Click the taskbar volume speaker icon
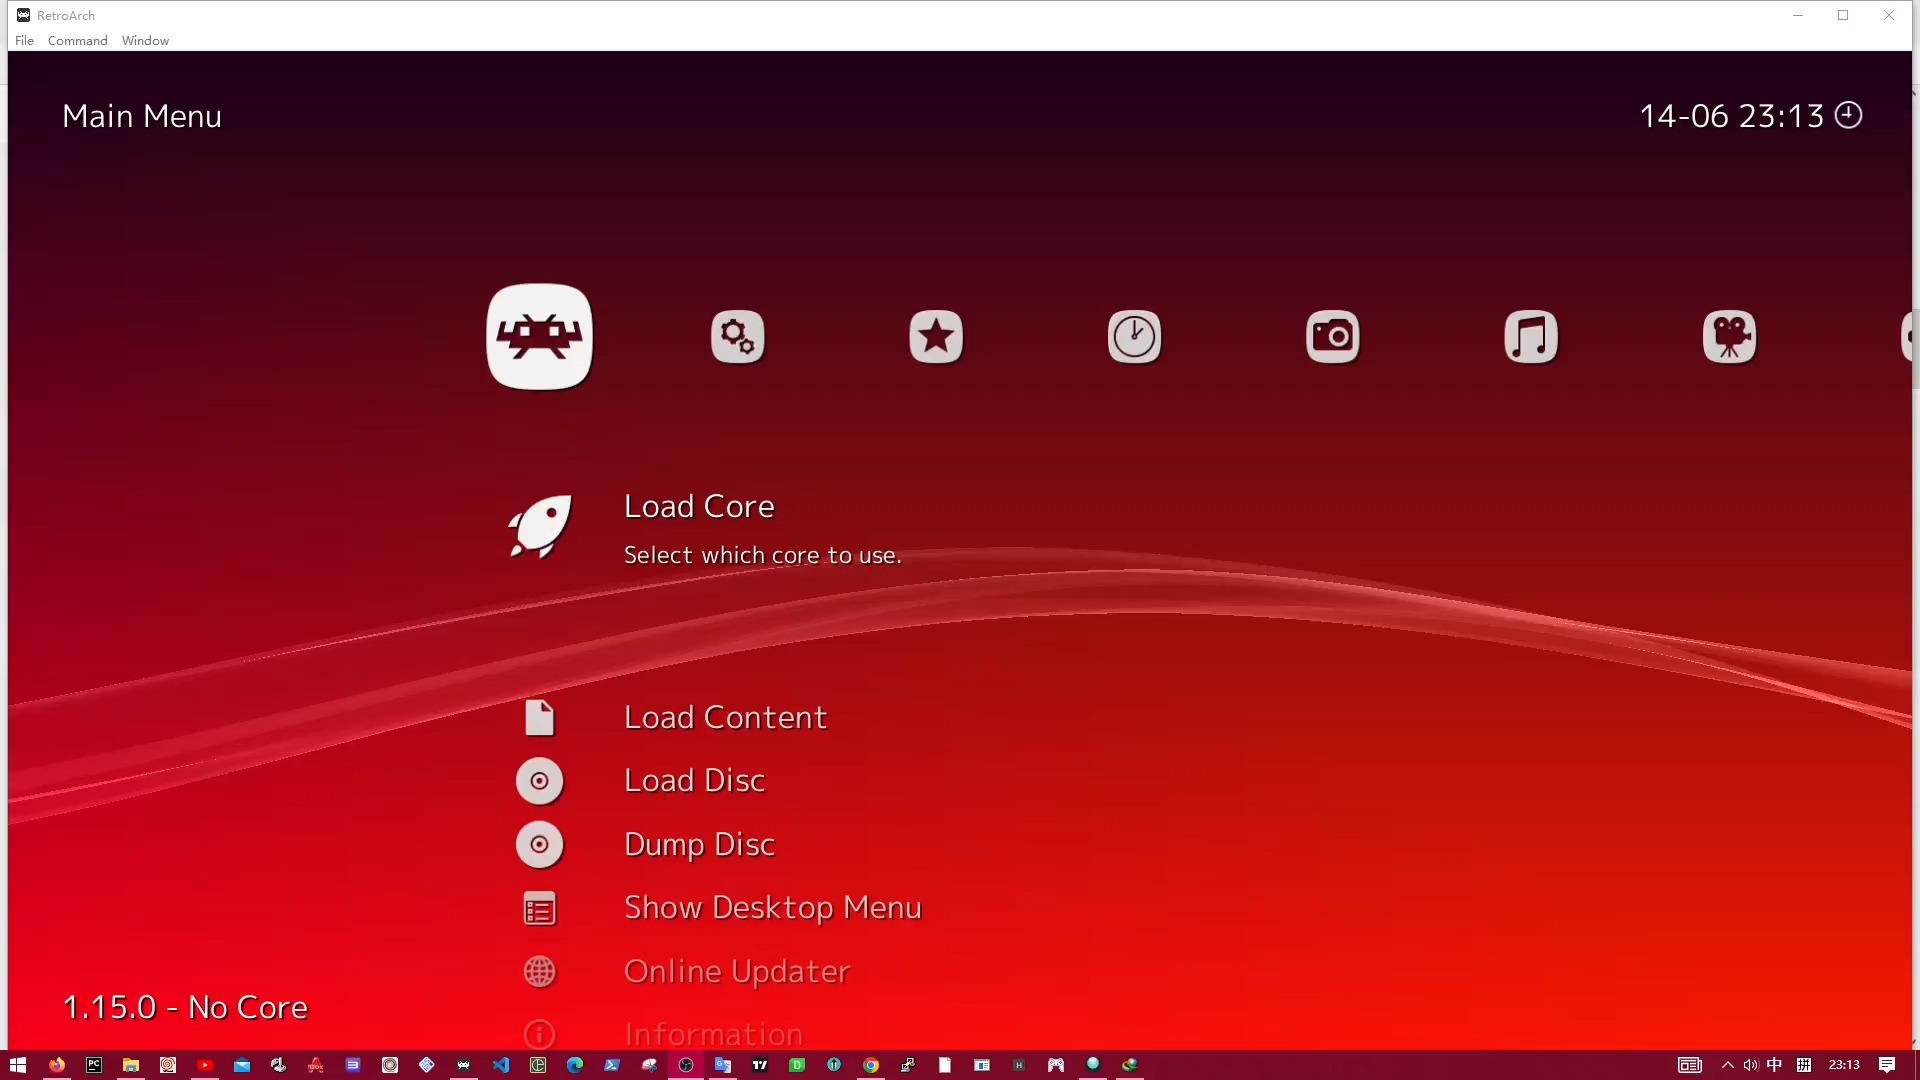Viewport: 1920px width, 1080px height. point(1750,1065)
